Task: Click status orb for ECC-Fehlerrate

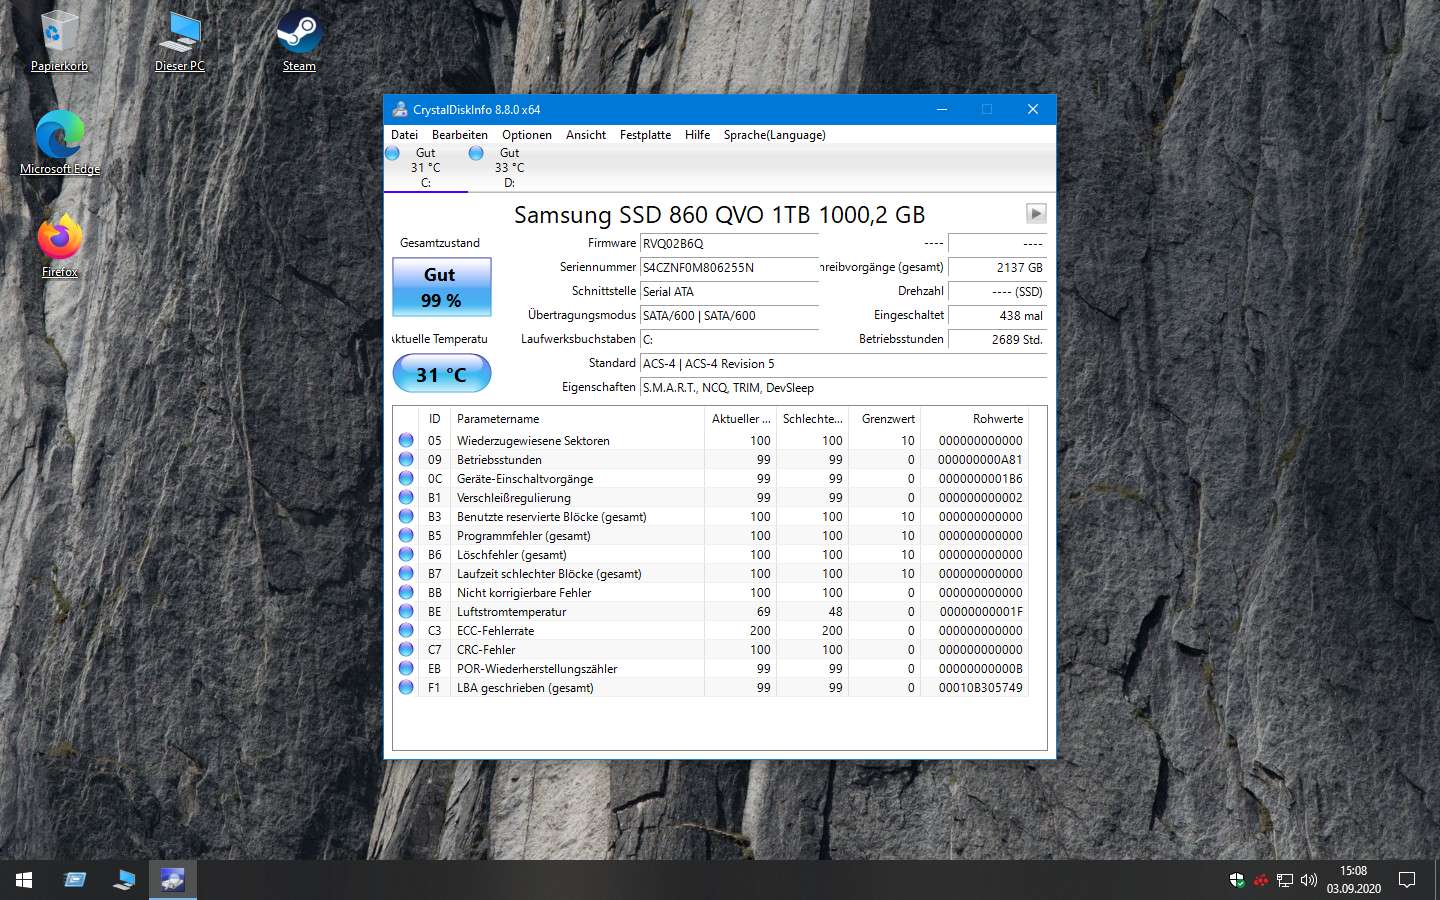Action: tap(406, 630)
